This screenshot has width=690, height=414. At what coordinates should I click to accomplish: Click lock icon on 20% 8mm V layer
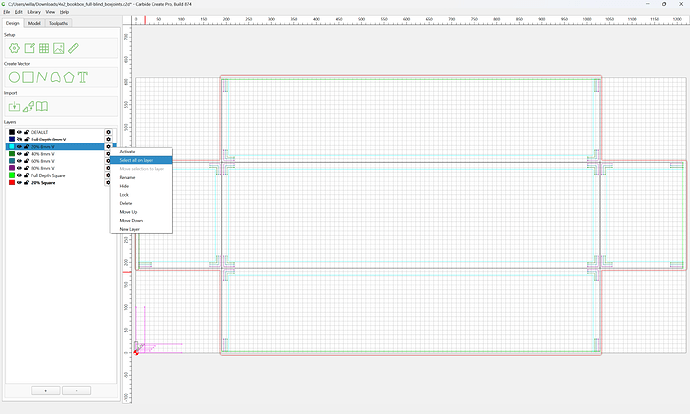pyautogui.click(x=26, y=147)
